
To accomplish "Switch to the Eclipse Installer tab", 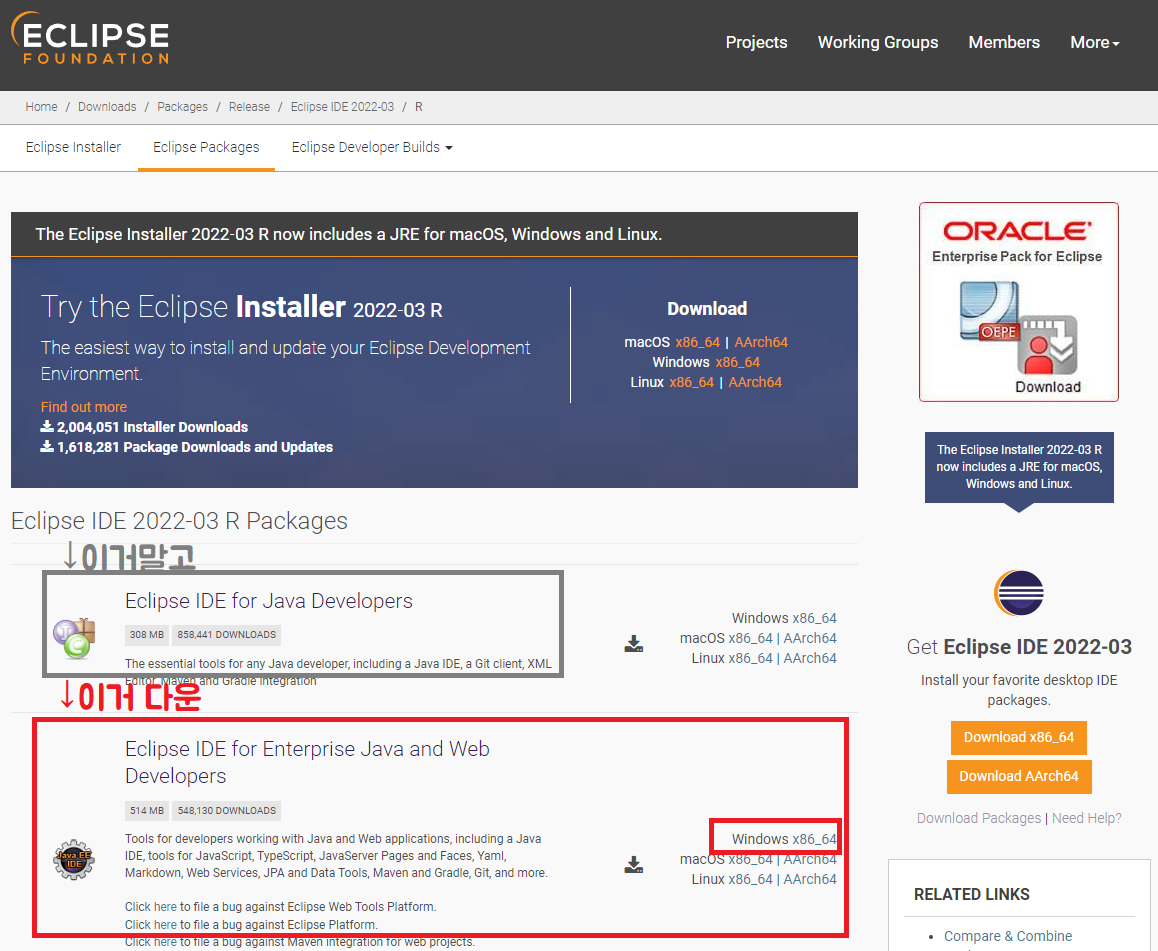I will [73, 147].
